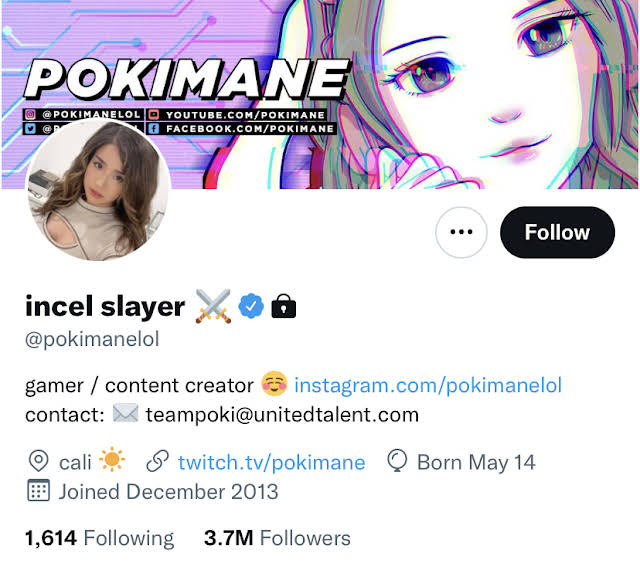This screenshot has width=640, height=570.
Task: Click the Follow button
Action: (557, 232)
